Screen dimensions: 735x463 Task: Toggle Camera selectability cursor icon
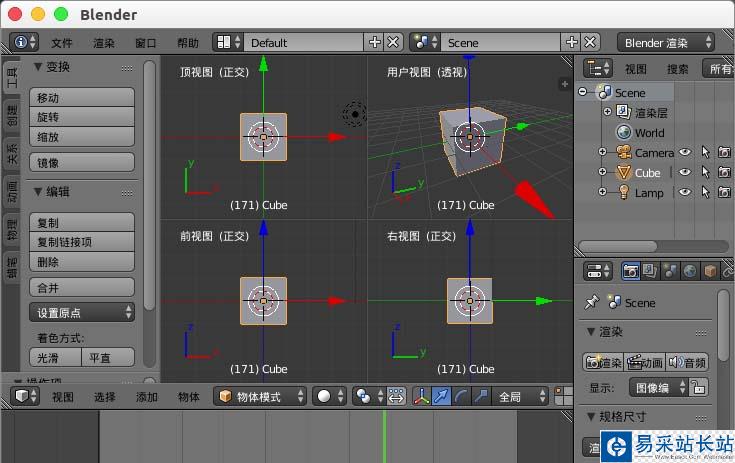(705, 152)
